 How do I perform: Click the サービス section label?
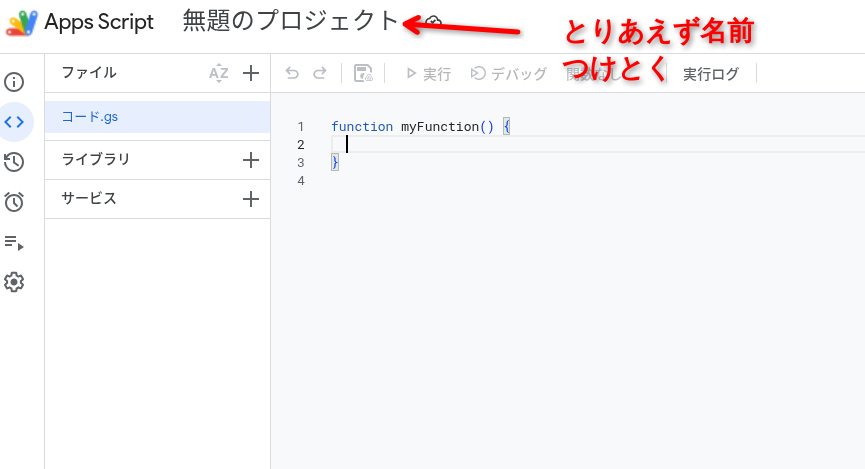point(89,198)
